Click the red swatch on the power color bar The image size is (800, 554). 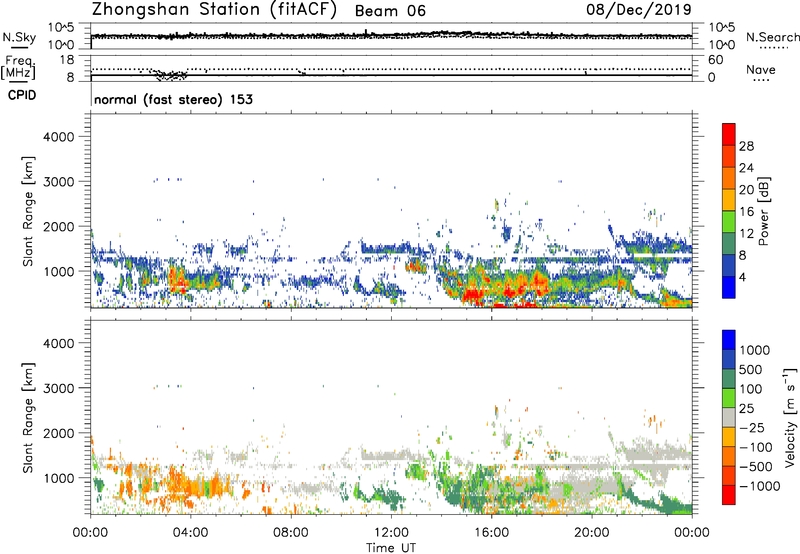point(729,134)
